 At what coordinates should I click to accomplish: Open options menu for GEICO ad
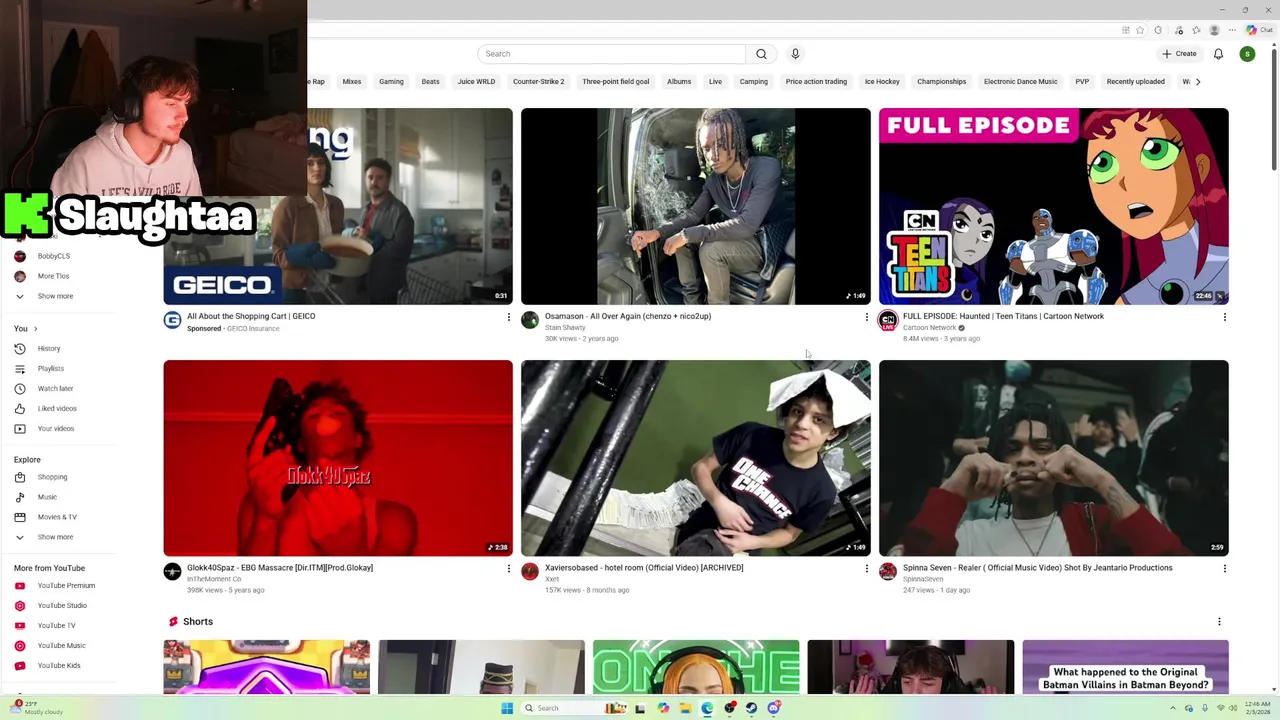(508, 317)
